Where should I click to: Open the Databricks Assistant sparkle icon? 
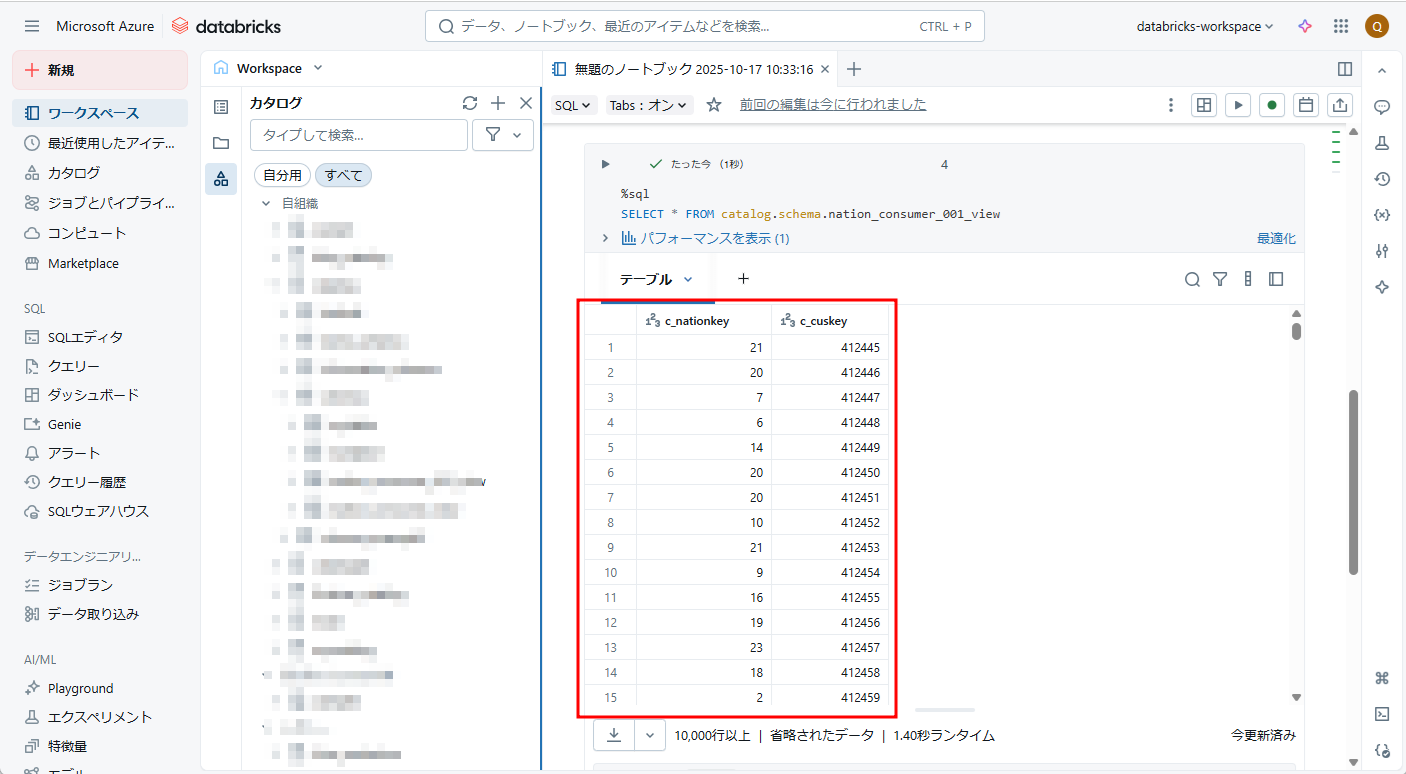[1305, 27]
